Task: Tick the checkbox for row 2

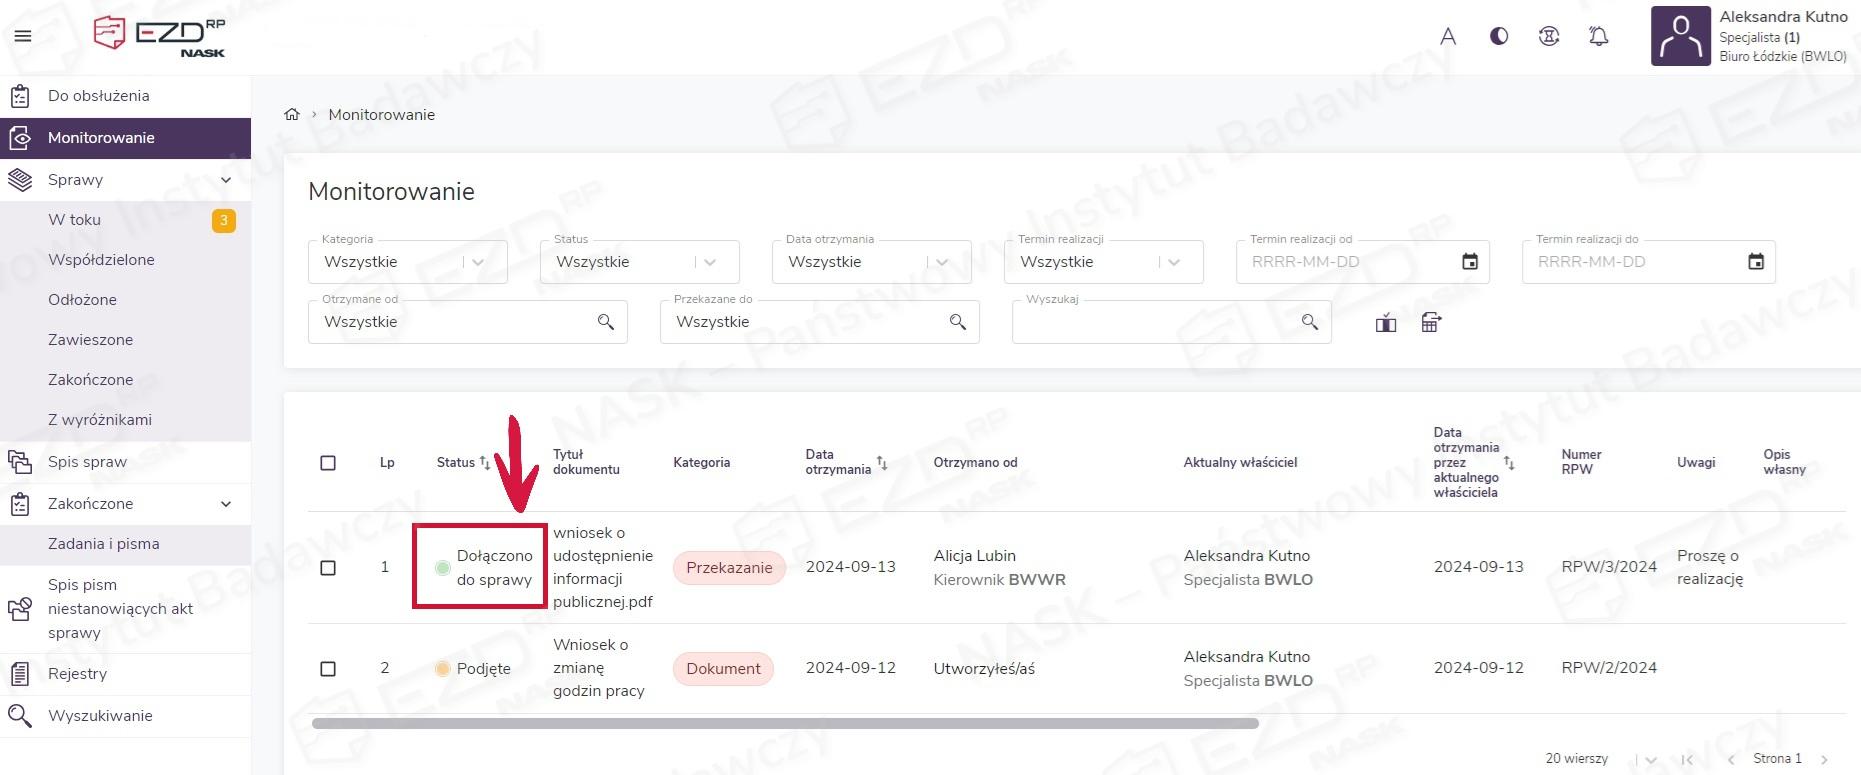Action: coord(328,669)
